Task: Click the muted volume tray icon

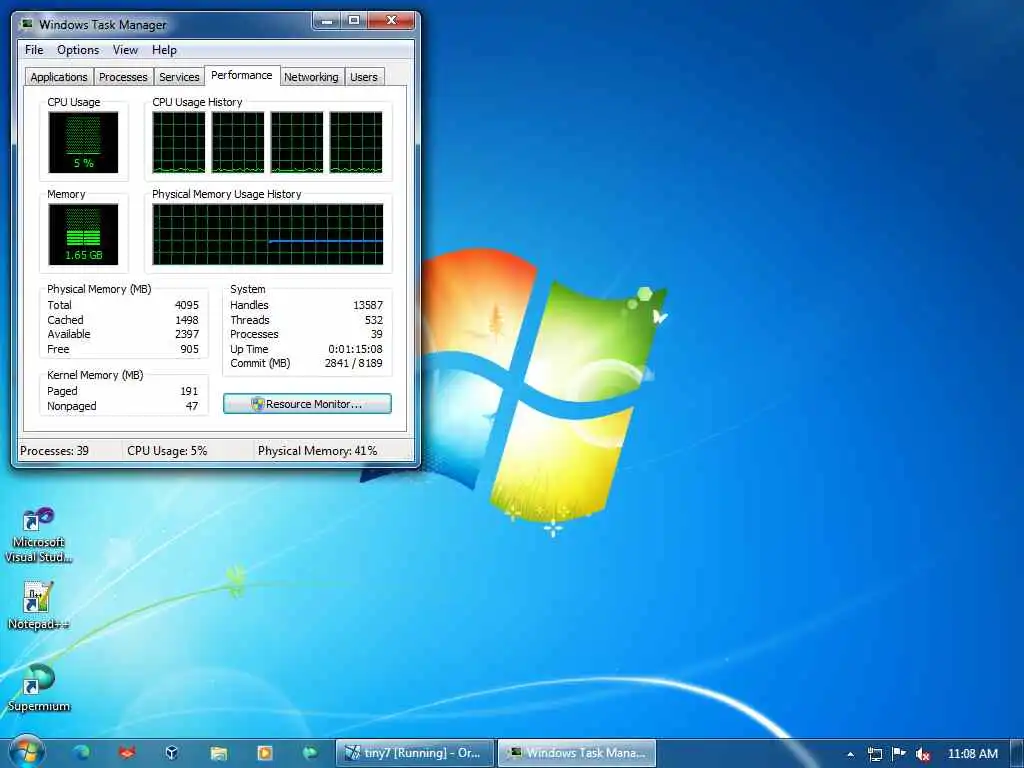Action: (923, 754)
